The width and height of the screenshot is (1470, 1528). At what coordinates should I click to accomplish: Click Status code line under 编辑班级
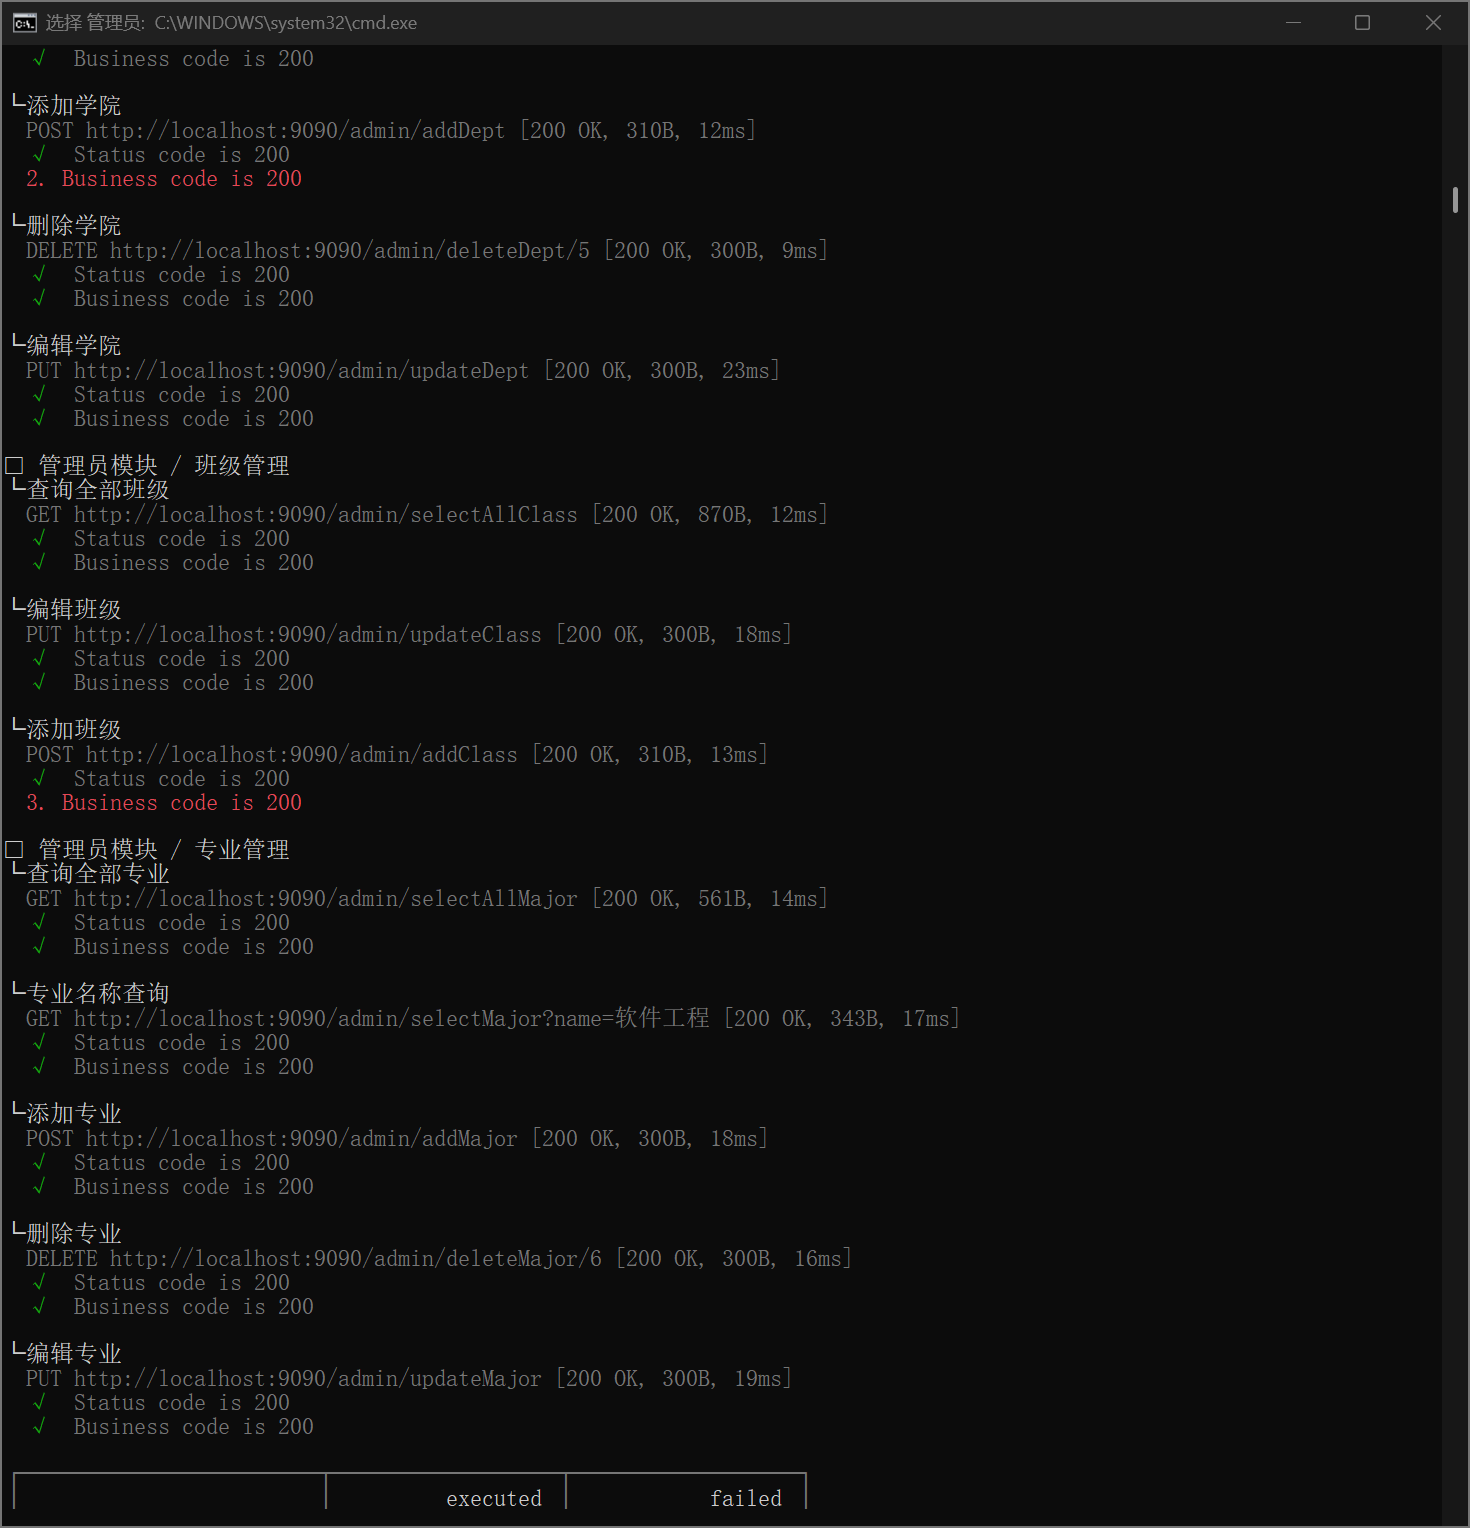point(161,659)
